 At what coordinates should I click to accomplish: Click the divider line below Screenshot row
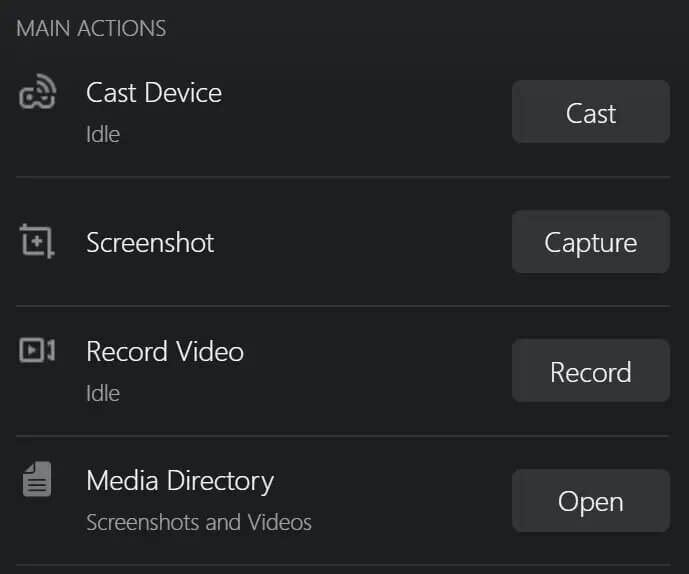tap(344, 306)
